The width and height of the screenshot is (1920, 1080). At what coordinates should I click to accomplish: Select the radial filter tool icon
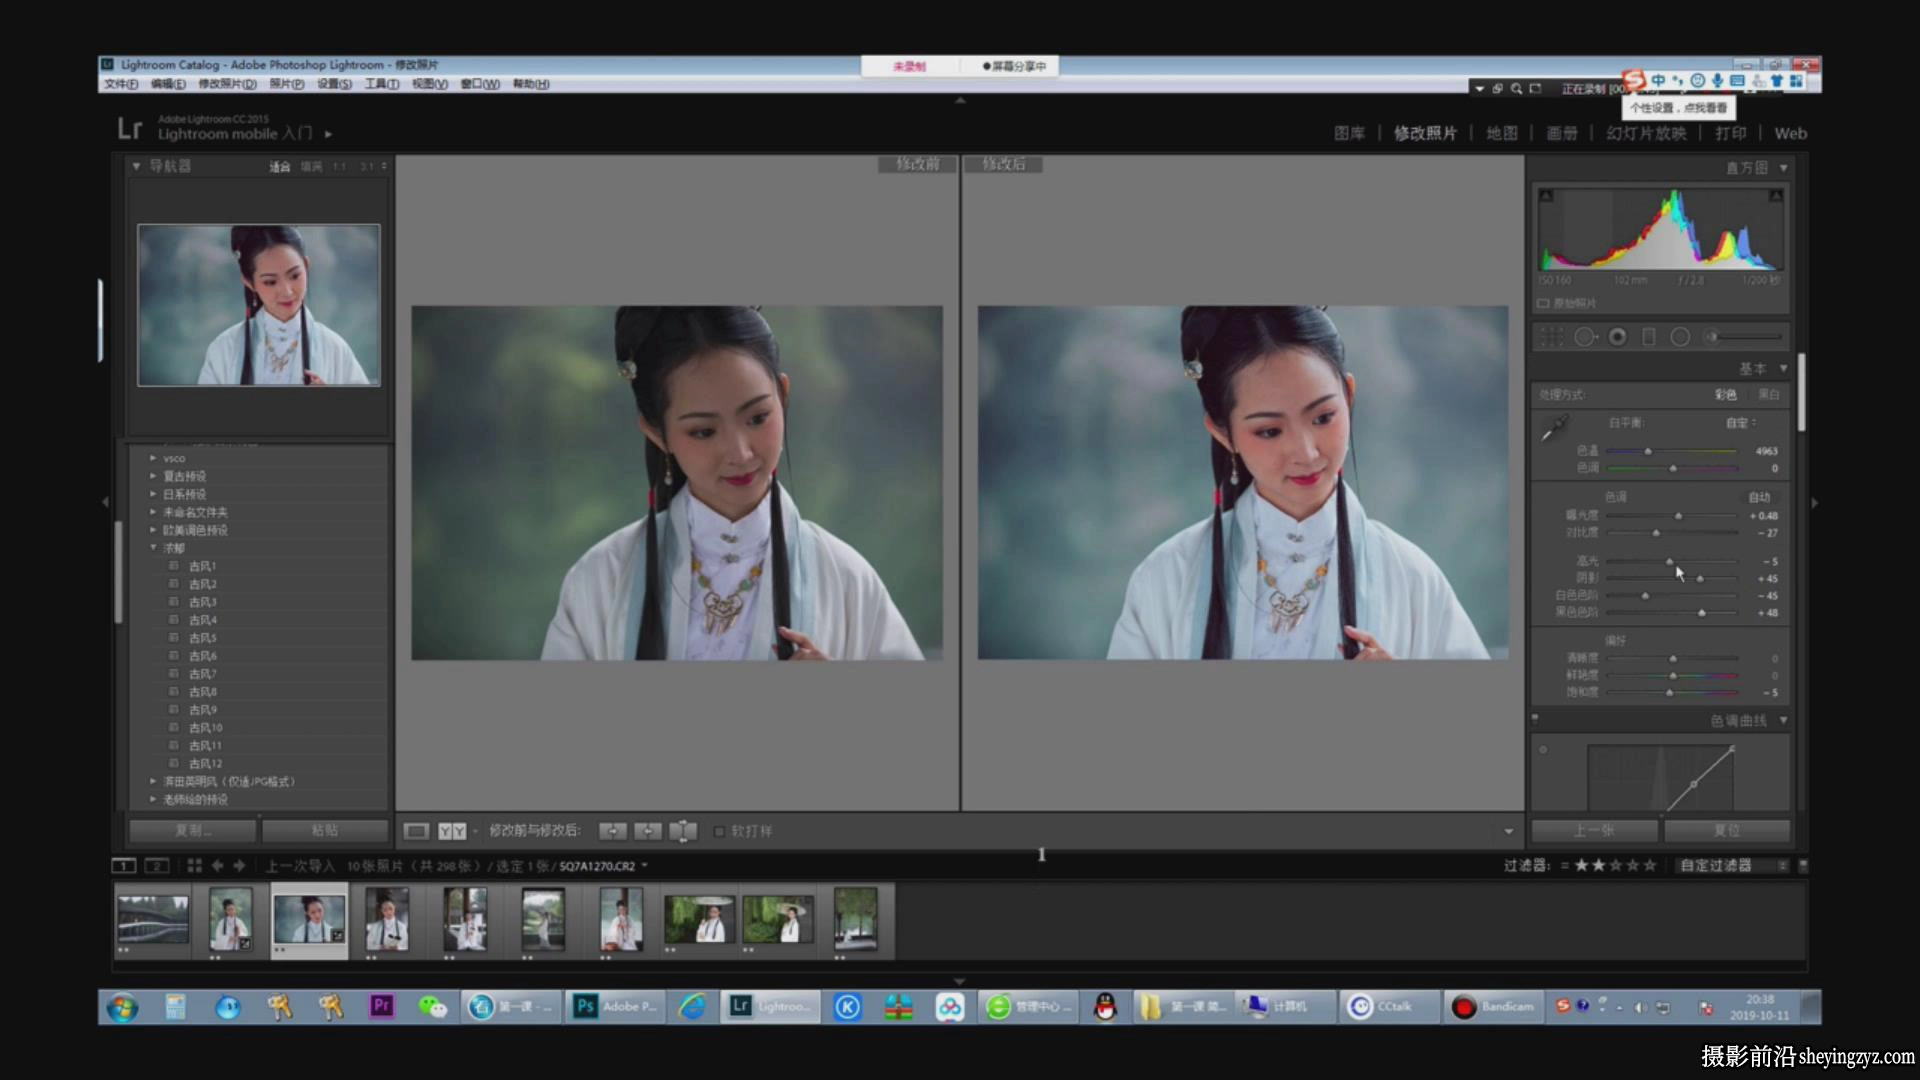point(1680,338)
